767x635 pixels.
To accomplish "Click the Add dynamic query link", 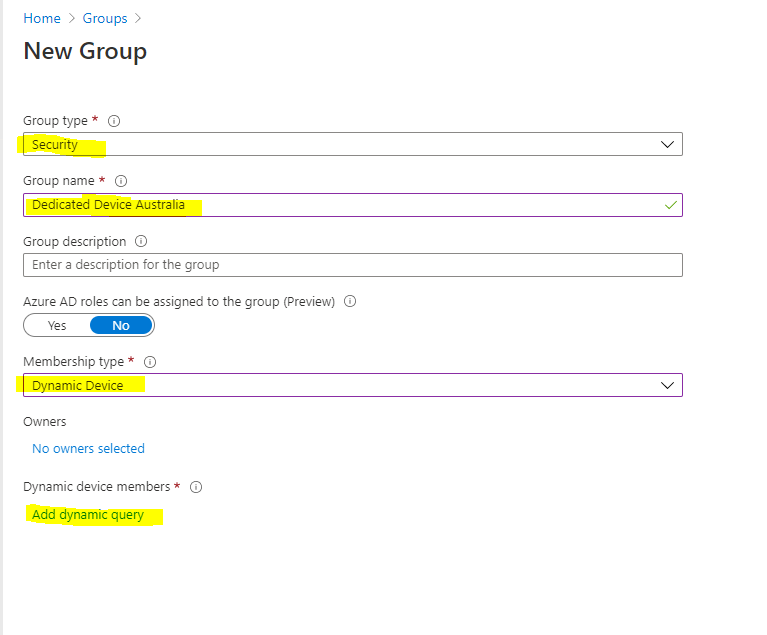I will point(88,515).
